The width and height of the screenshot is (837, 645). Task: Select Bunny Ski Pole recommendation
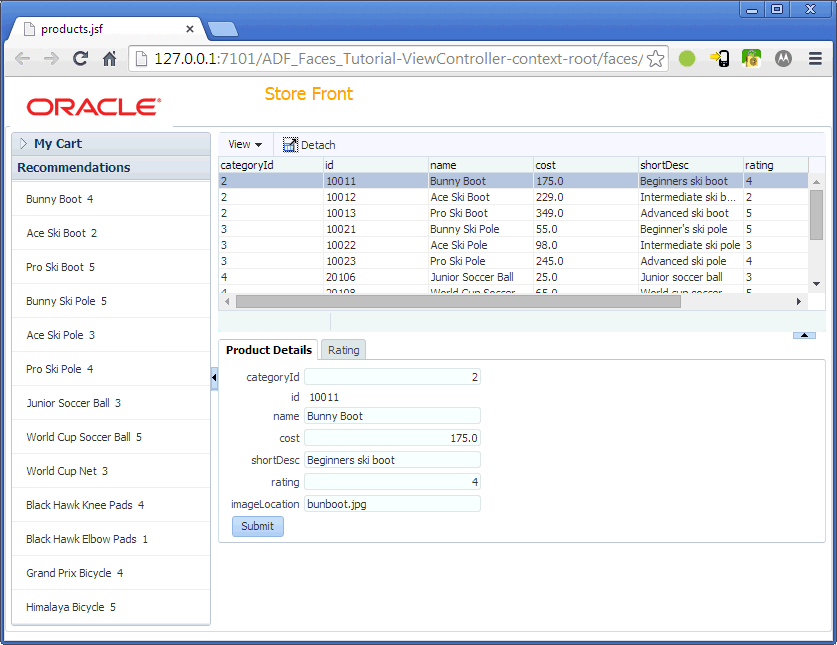tap(111, 301)
